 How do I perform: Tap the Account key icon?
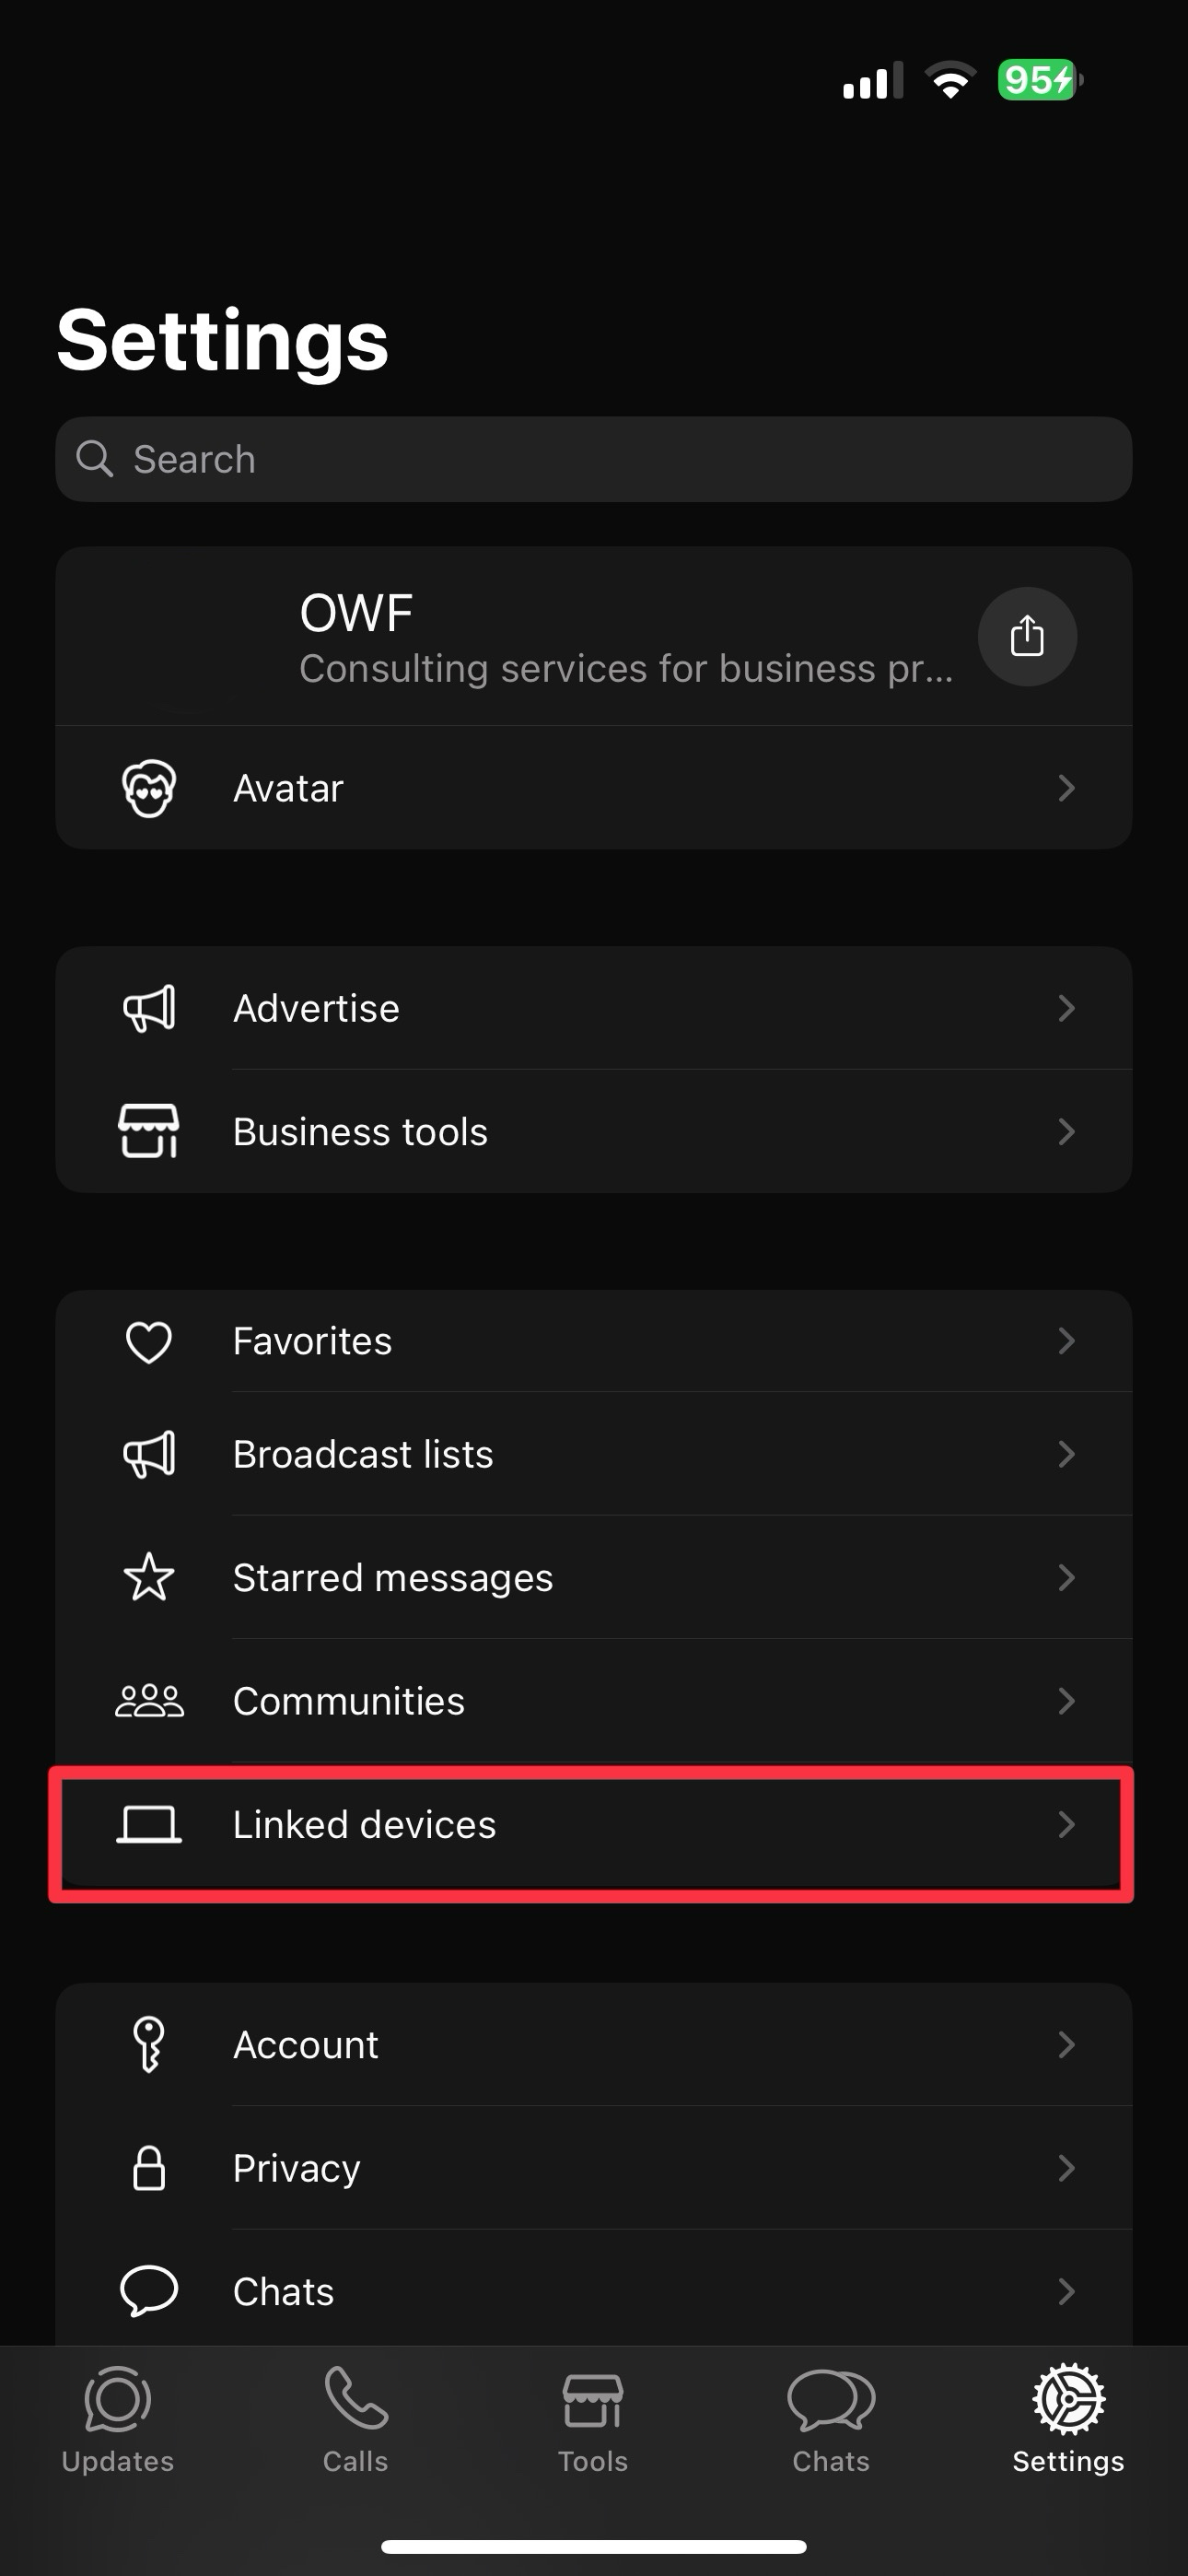click(x=149, y=2044)
